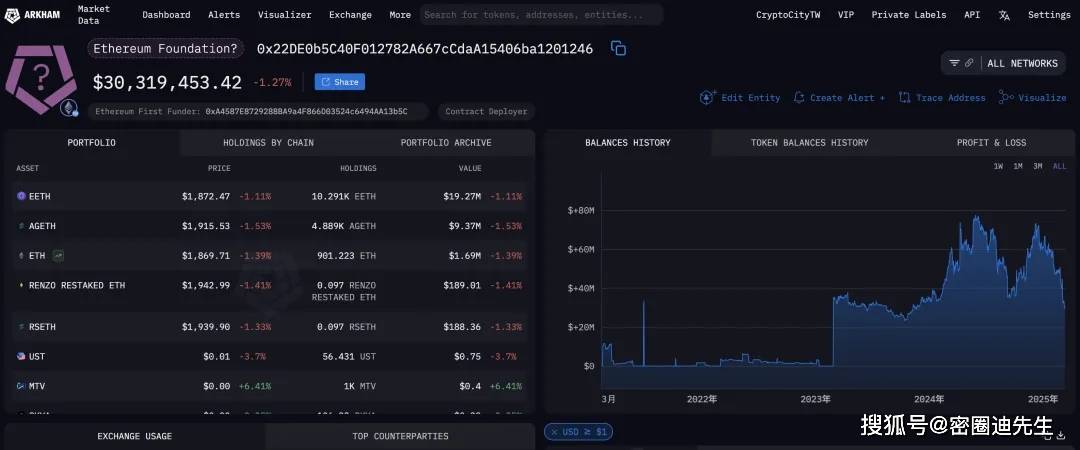Open the Edit Entity action
The height and width of the screenshot is (450, 1080).
pyautogui.click(x=740, y=98)
